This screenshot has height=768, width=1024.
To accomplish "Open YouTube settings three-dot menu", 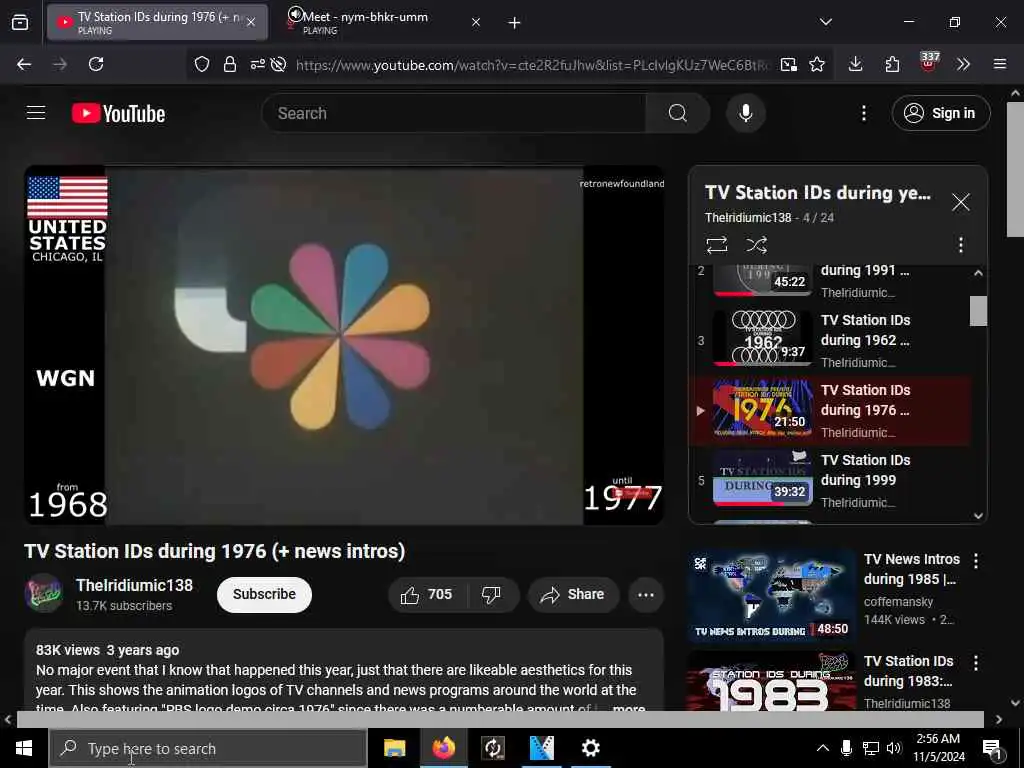I will tap(863, 113).
